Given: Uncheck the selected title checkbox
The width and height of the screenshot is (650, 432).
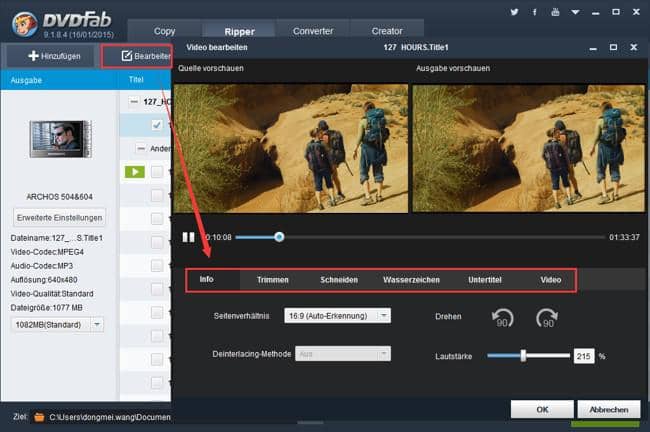Looking at the screenshot, I should 157,125.
